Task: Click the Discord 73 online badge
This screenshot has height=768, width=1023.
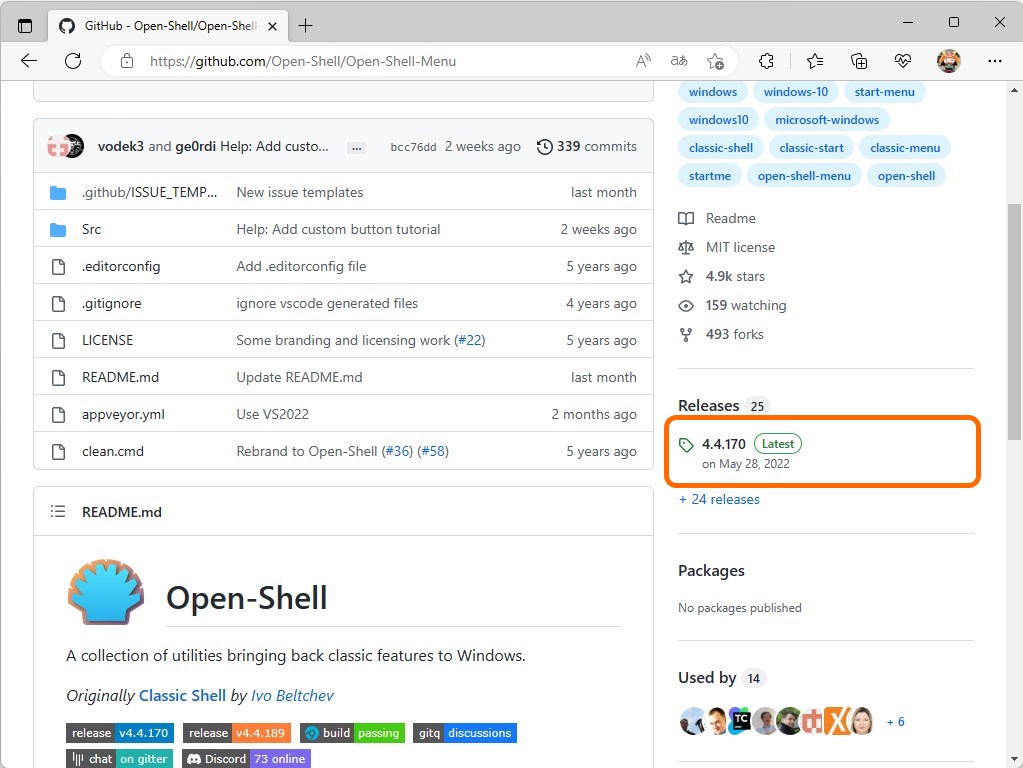Action: coord(245,758)
